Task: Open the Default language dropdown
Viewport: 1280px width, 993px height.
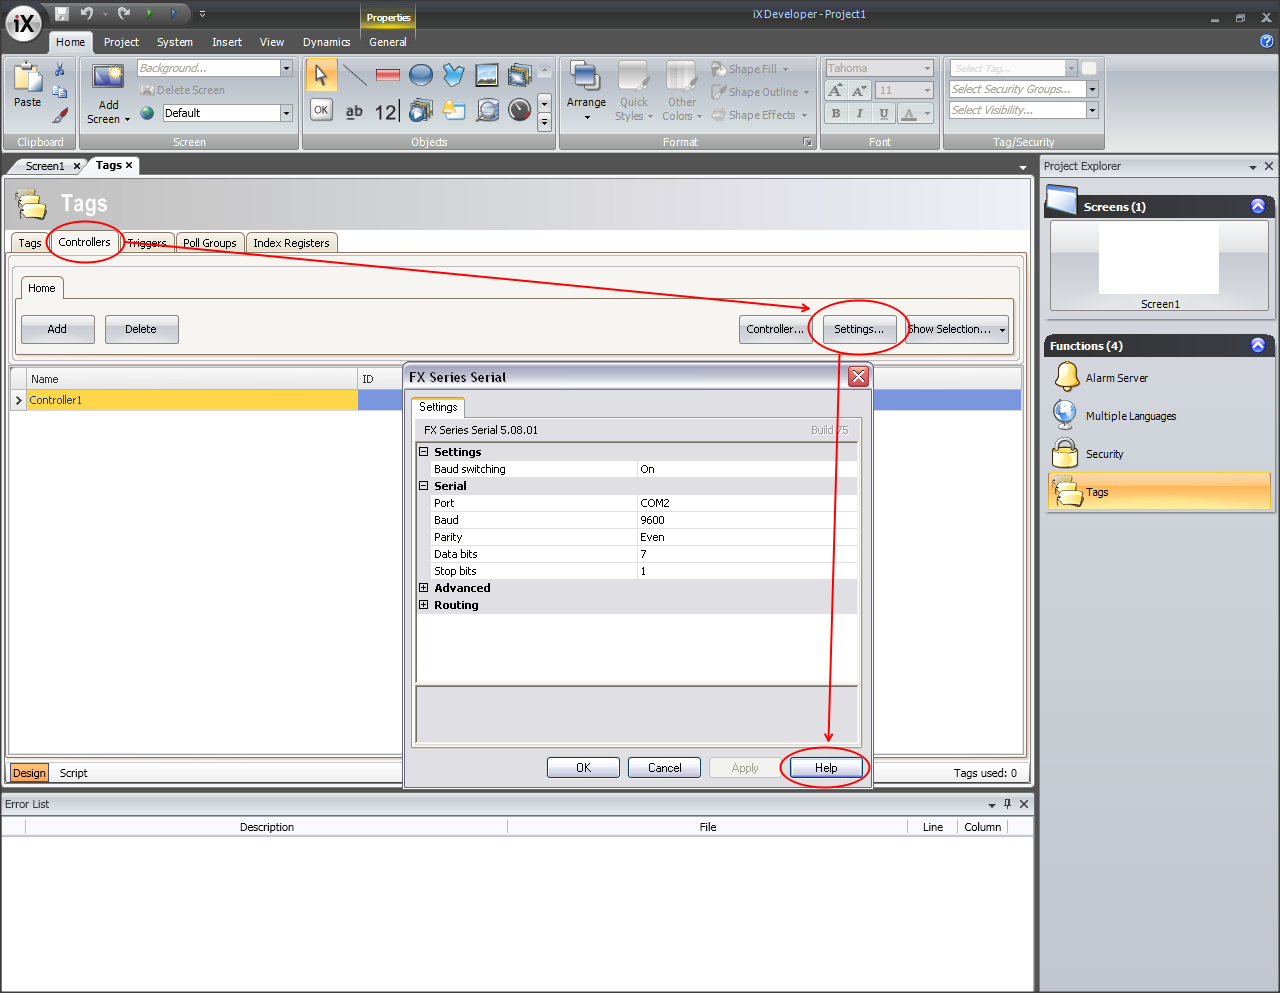Action: pyautogui.click(x=286, y=113)
